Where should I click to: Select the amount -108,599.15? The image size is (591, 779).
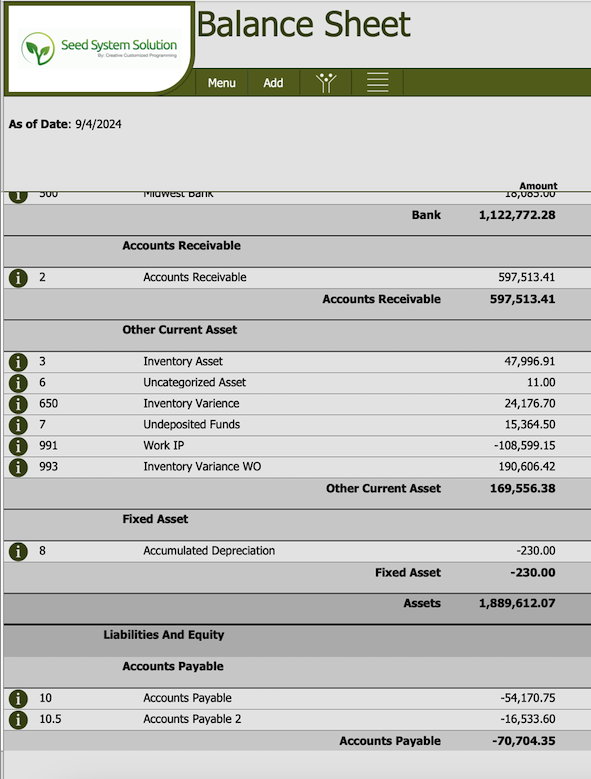pyautogui.click(x=524, y=446)
